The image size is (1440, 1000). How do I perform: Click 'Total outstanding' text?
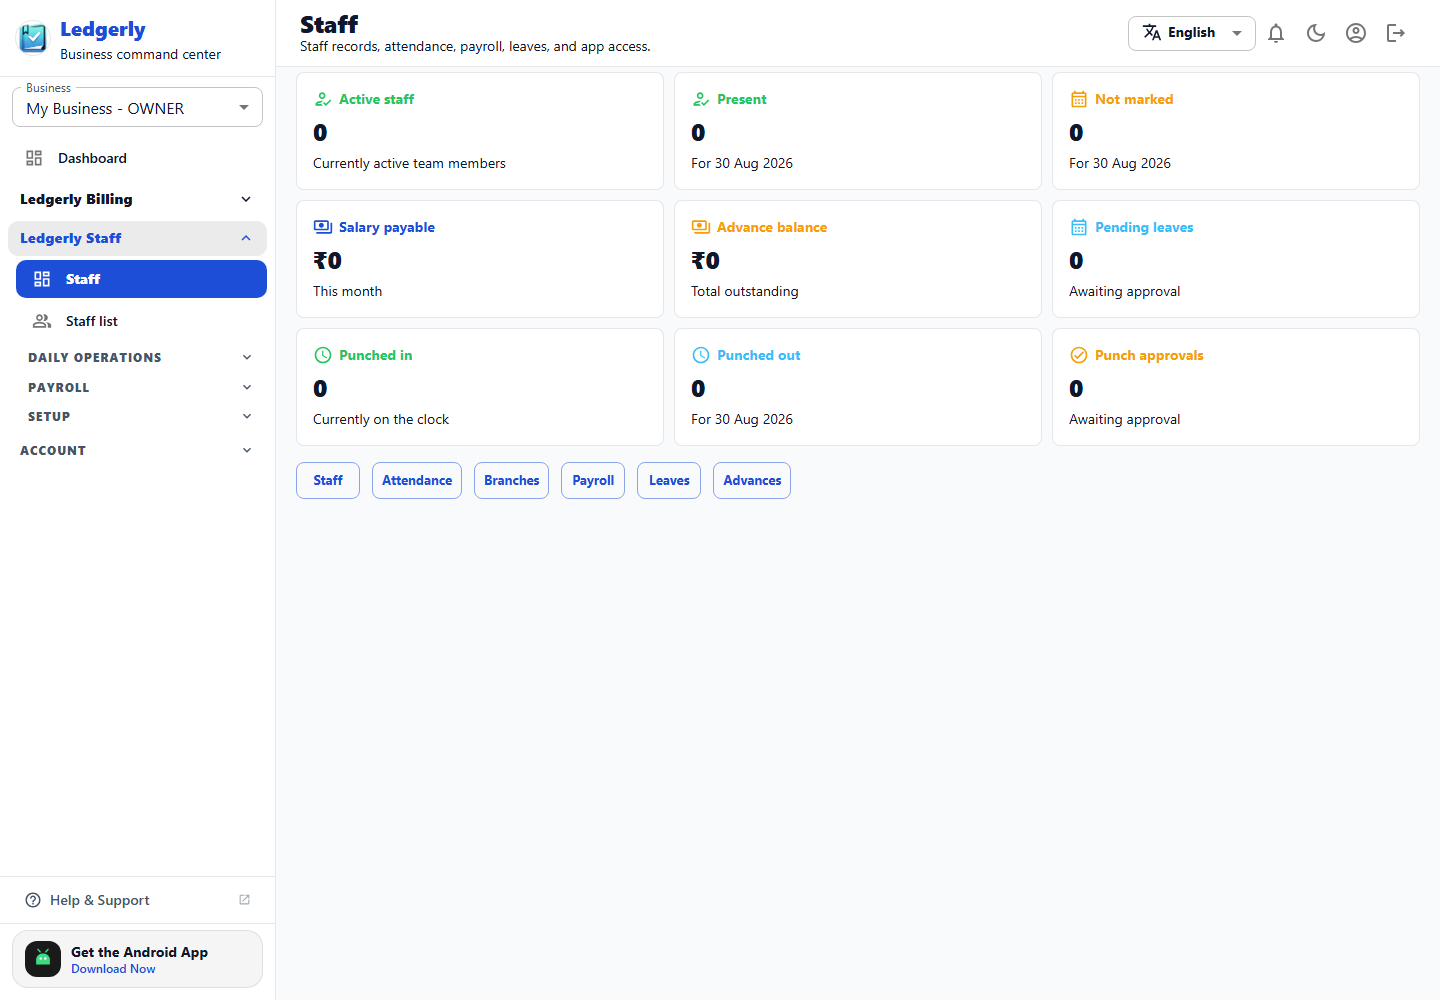coord(745,291)
